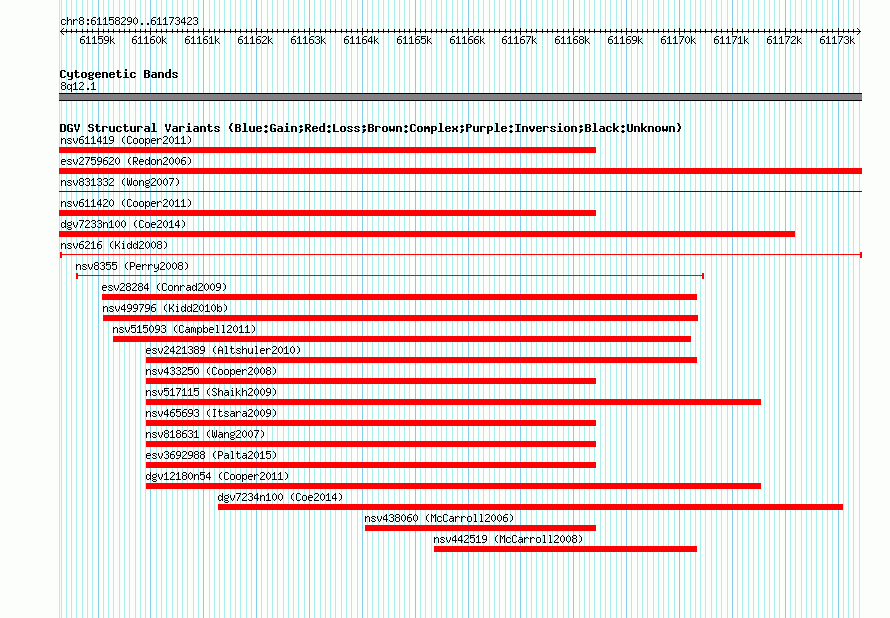Click the red bar under nsv818631
Image resolution: width=890 pixels, height=618 pixels.
[x=371, y=444]
